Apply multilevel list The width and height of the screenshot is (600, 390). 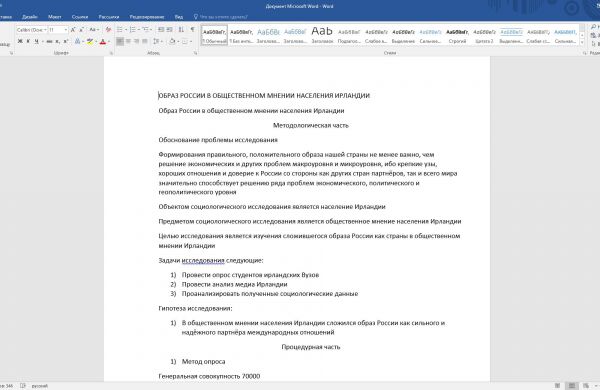pyautogui.click(x=145, y=29)
